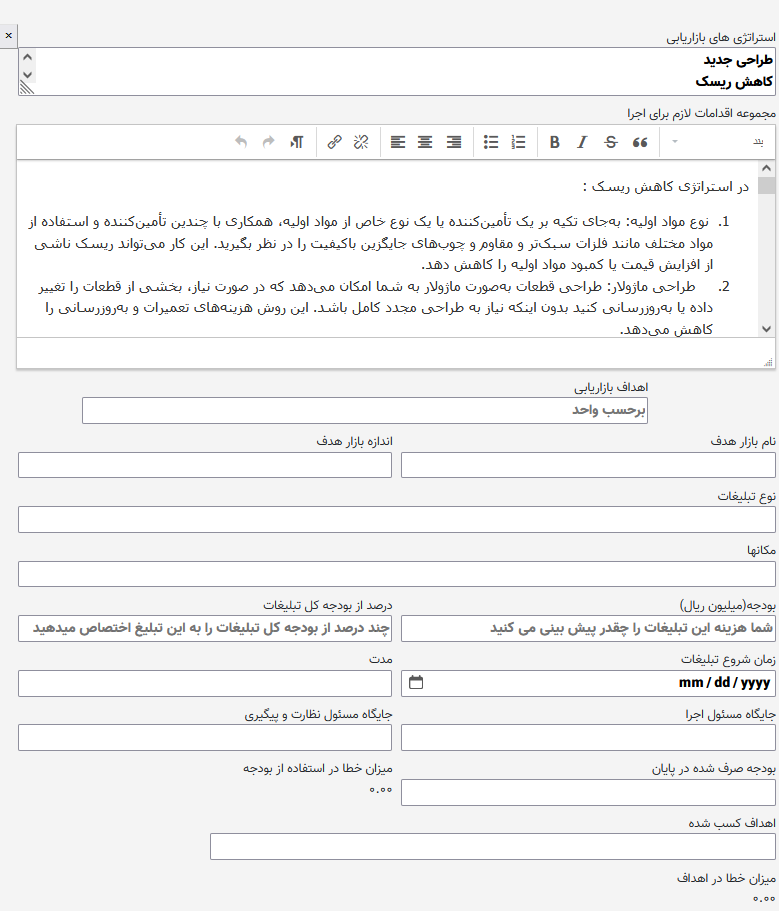Click the درصد از بودجه کل تبلیغات field
Image resolution: width=779 pixels, height=911 pixels.
pos(205,629)
